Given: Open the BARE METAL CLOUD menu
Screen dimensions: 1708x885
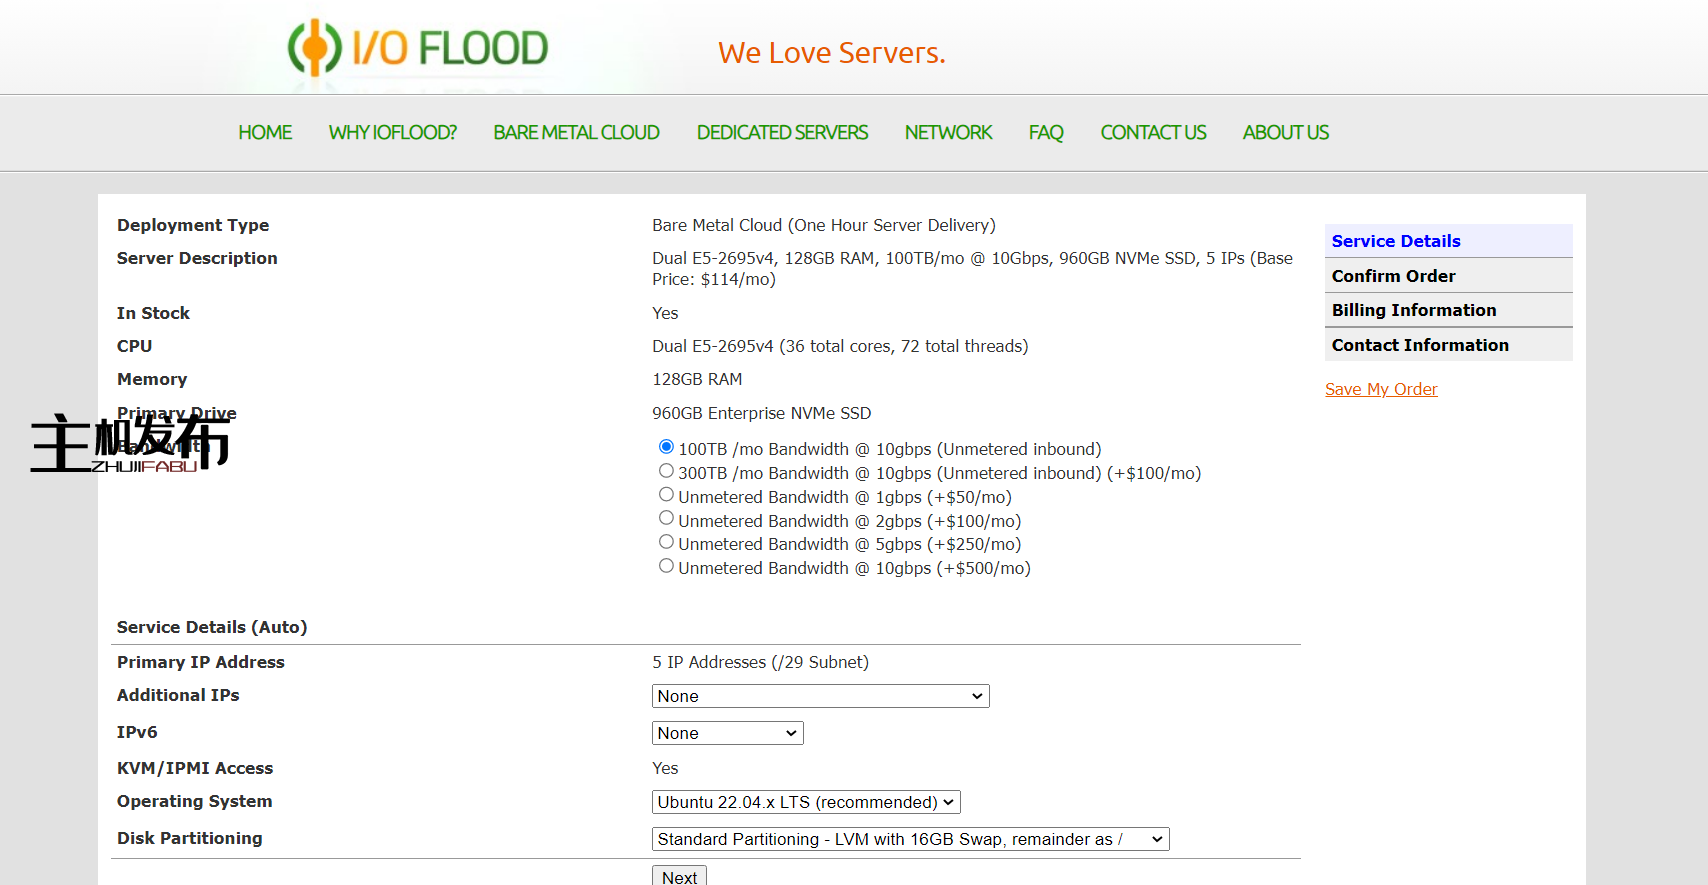Looking at the screenshot, I should (x=576, y=133).
